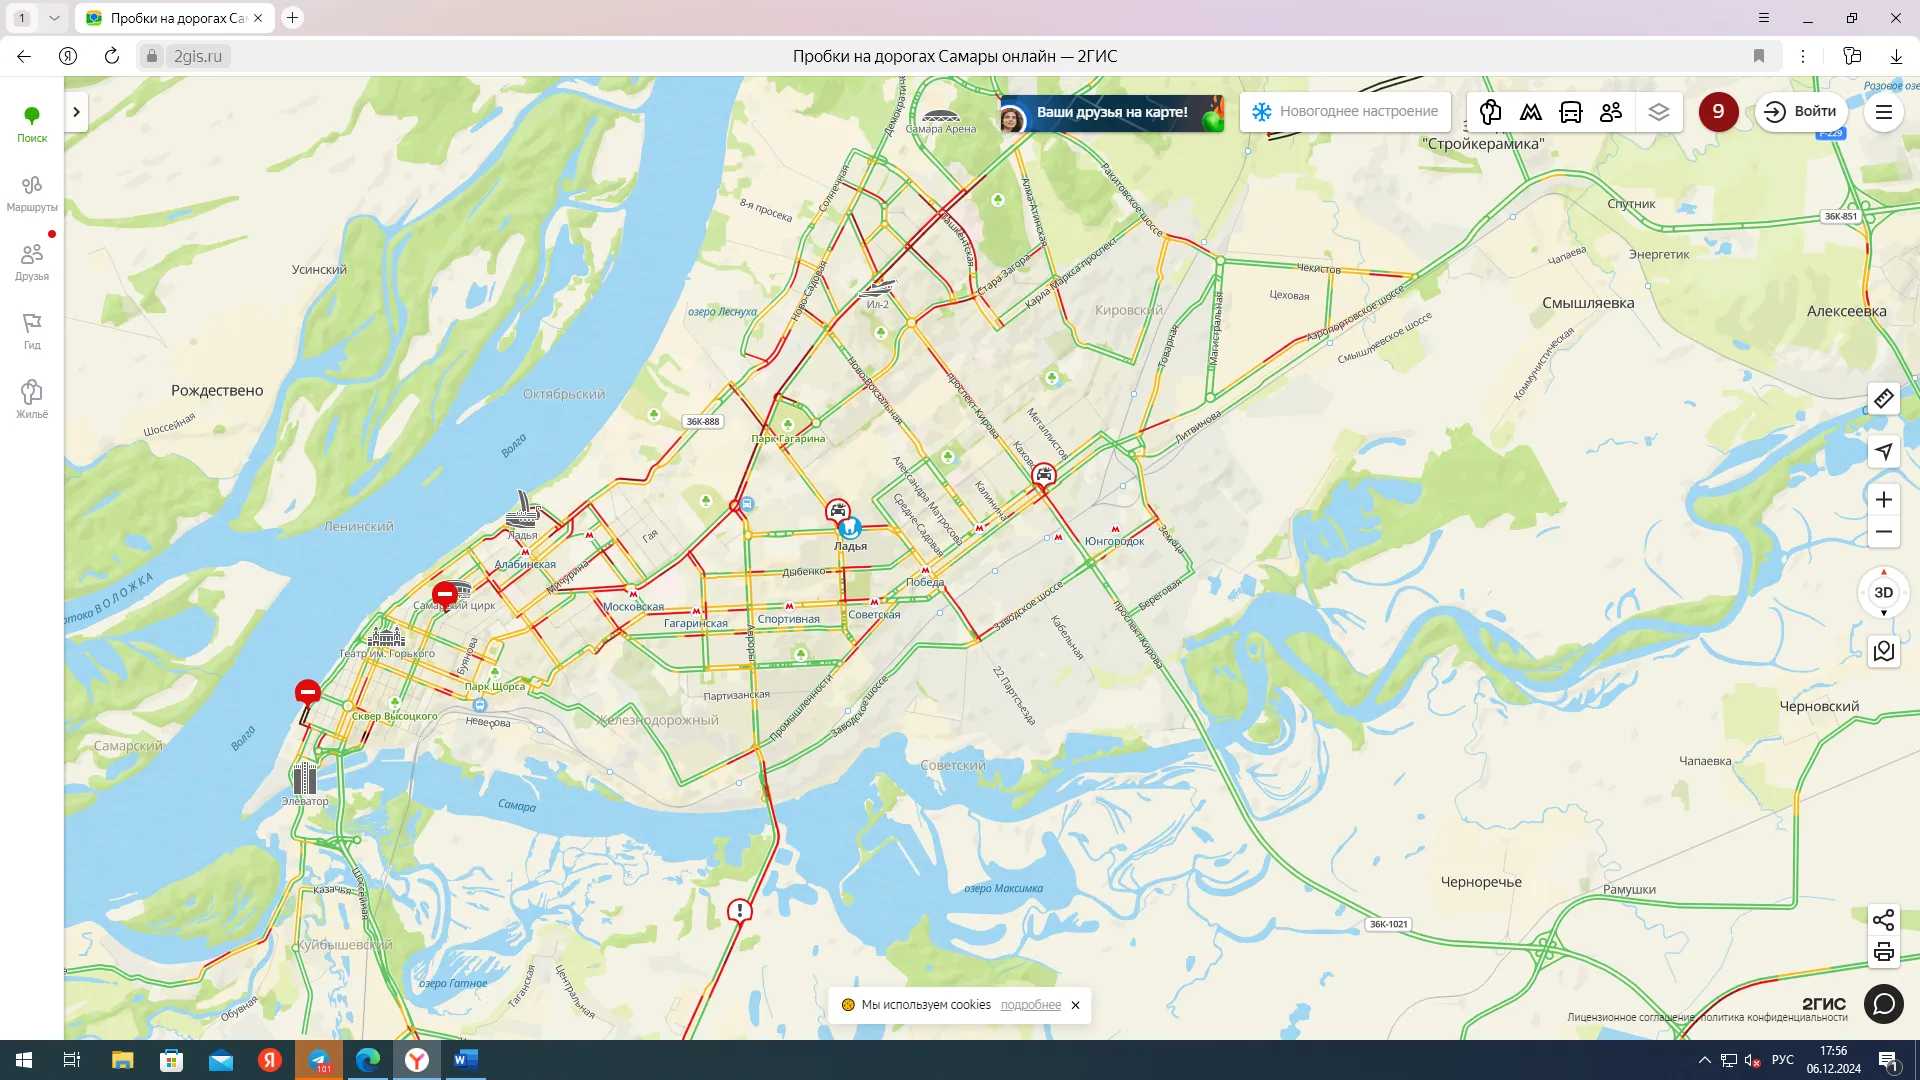Image resolution: width=1920 pixels, height=1080 pixels.
Task: Open the hamburger main menu
Action: point(1883,112)
